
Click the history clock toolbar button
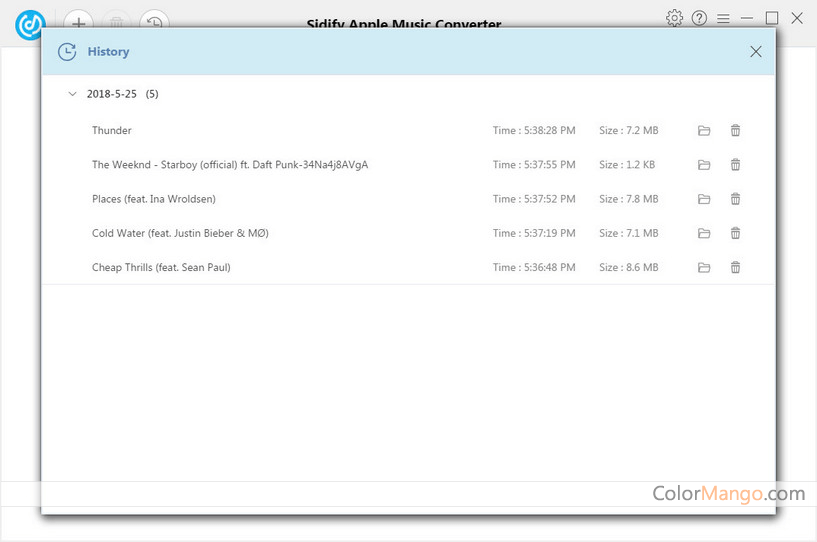[154, 22]
